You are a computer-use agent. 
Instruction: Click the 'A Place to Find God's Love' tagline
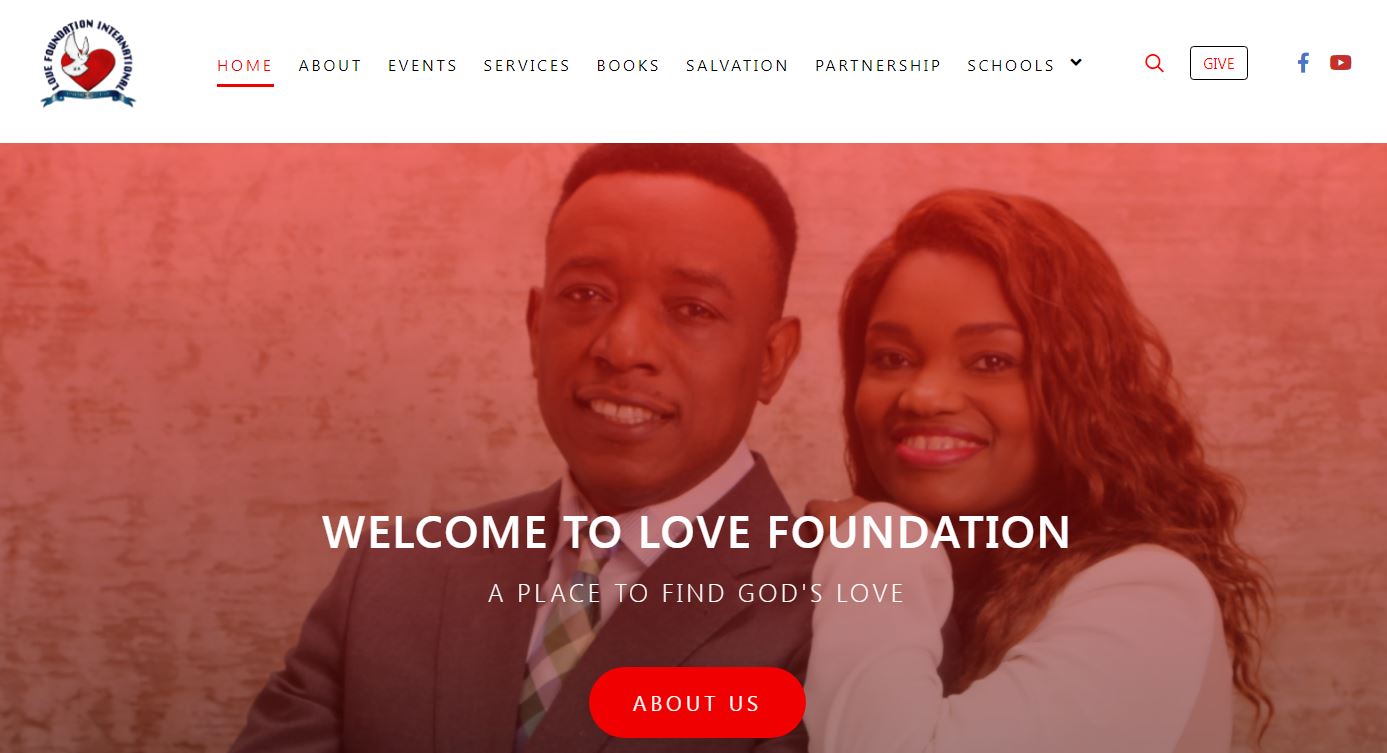pyautogui.click(x=696, y=593)
